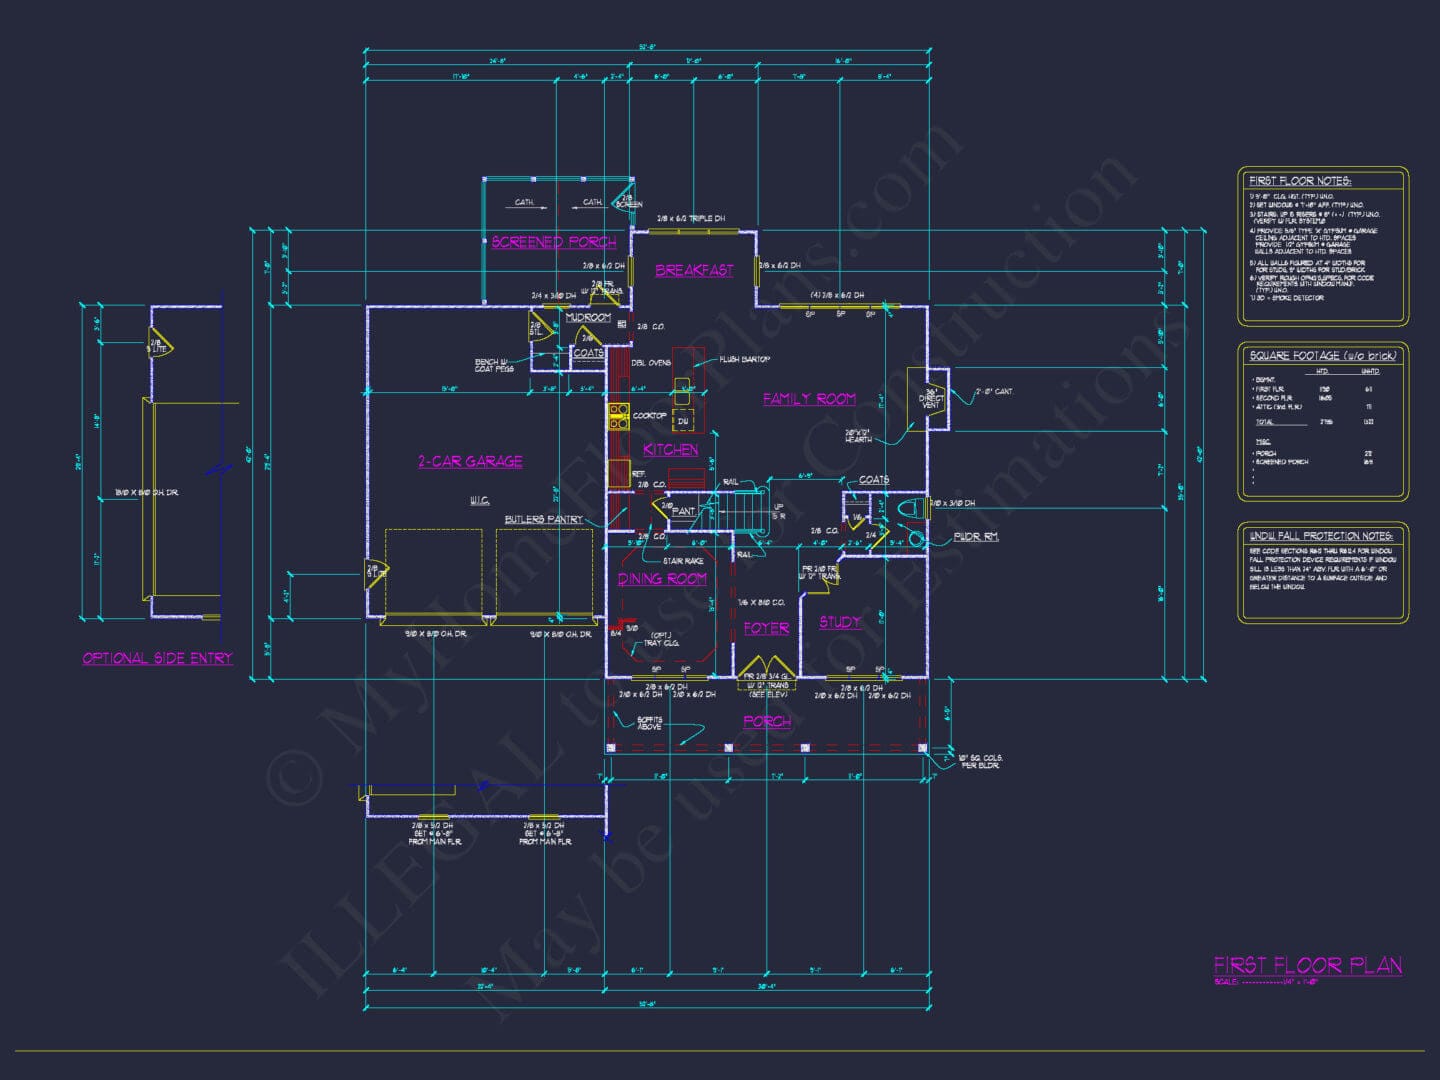The width and height of the screenshot is (1440, 1080).
Task: Select the PANT. pantry label
Action: (x=683, y=511)
